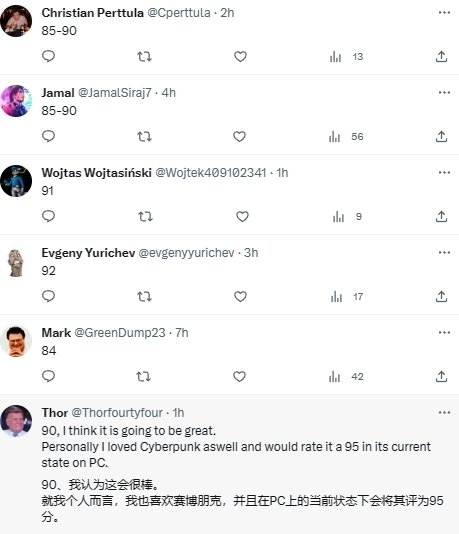Reply to Wojtas Wojtasiński's 91 tweet
Image resolution: width=459 pixels, height=534 pixels.
(x=48, y=216)
